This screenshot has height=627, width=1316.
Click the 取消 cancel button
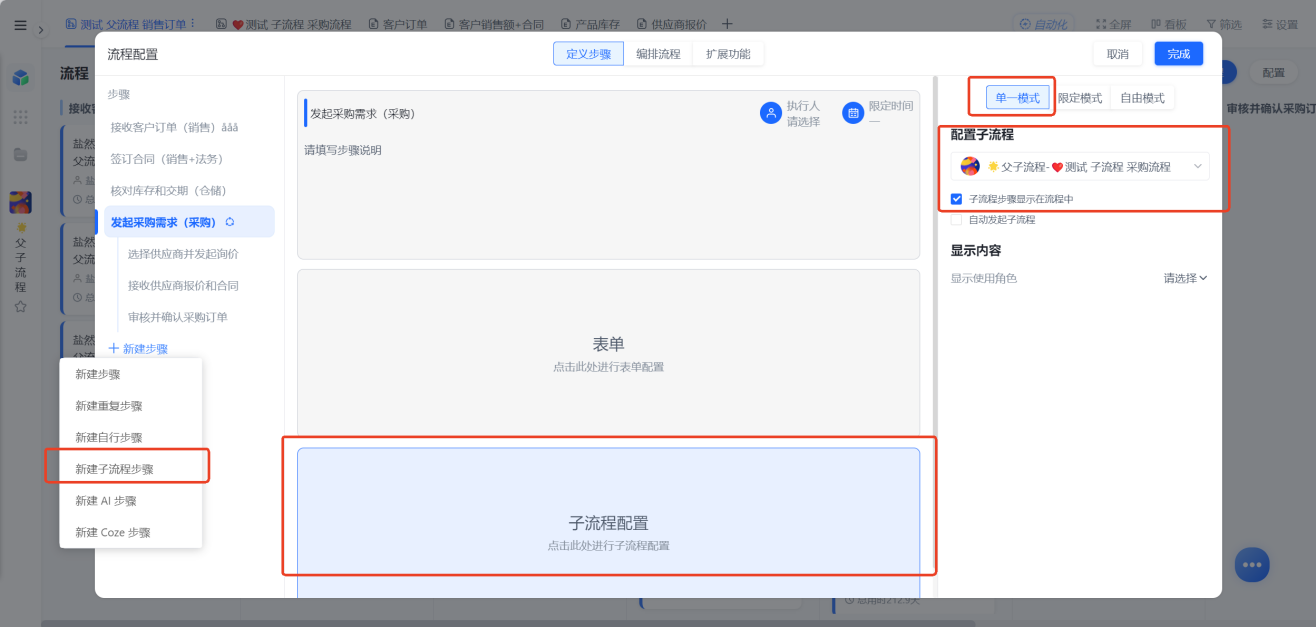[x=1118, y=54]
